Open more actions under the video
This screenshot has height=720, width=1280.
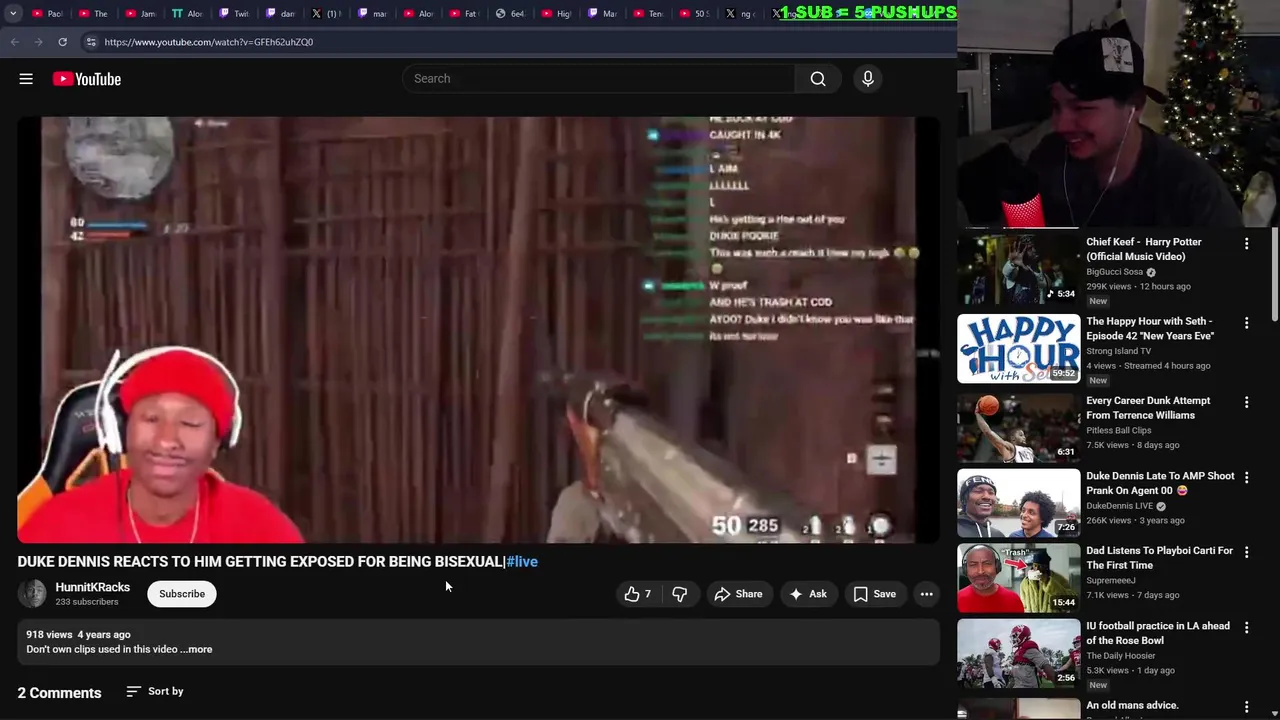tap(927, 594)
